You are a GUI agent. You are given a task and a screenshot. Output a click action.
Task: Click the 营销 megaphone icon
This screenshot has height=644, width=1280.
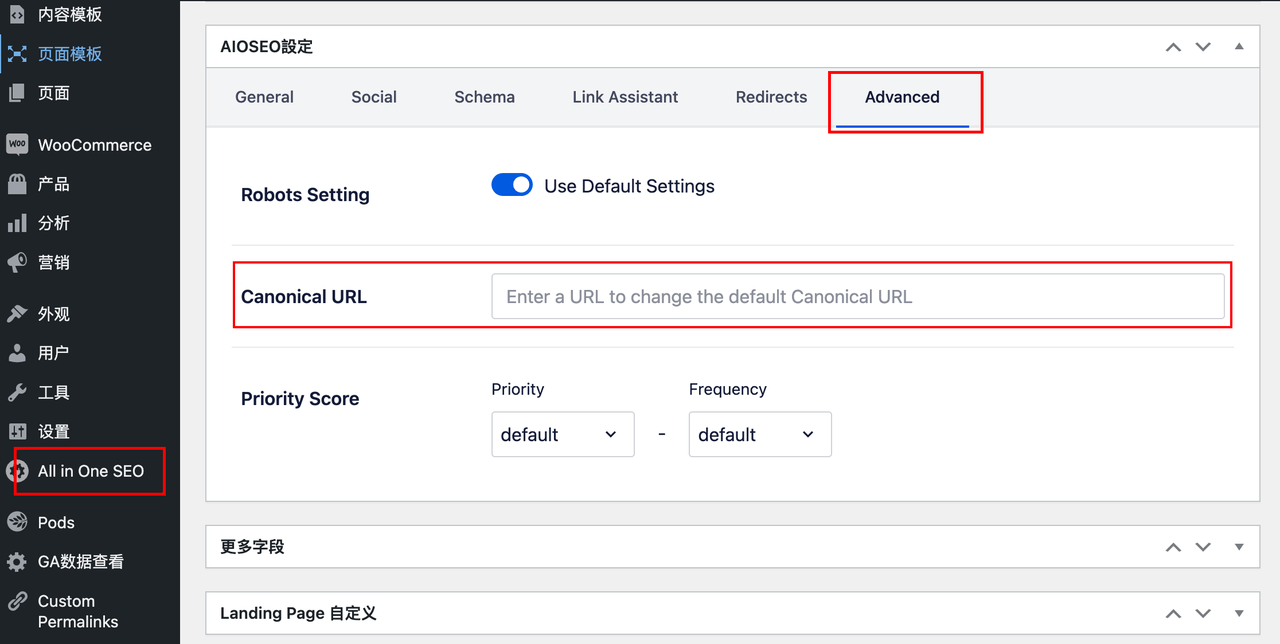[x=17, y=262]
